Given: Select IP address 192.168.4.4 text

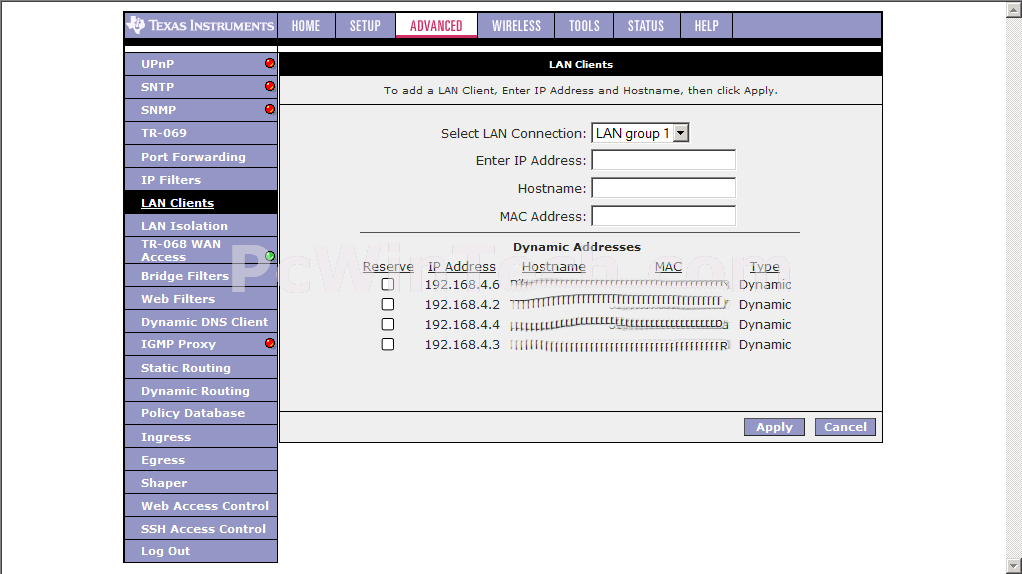Looking at the screenshot, I should pos(462,324).
